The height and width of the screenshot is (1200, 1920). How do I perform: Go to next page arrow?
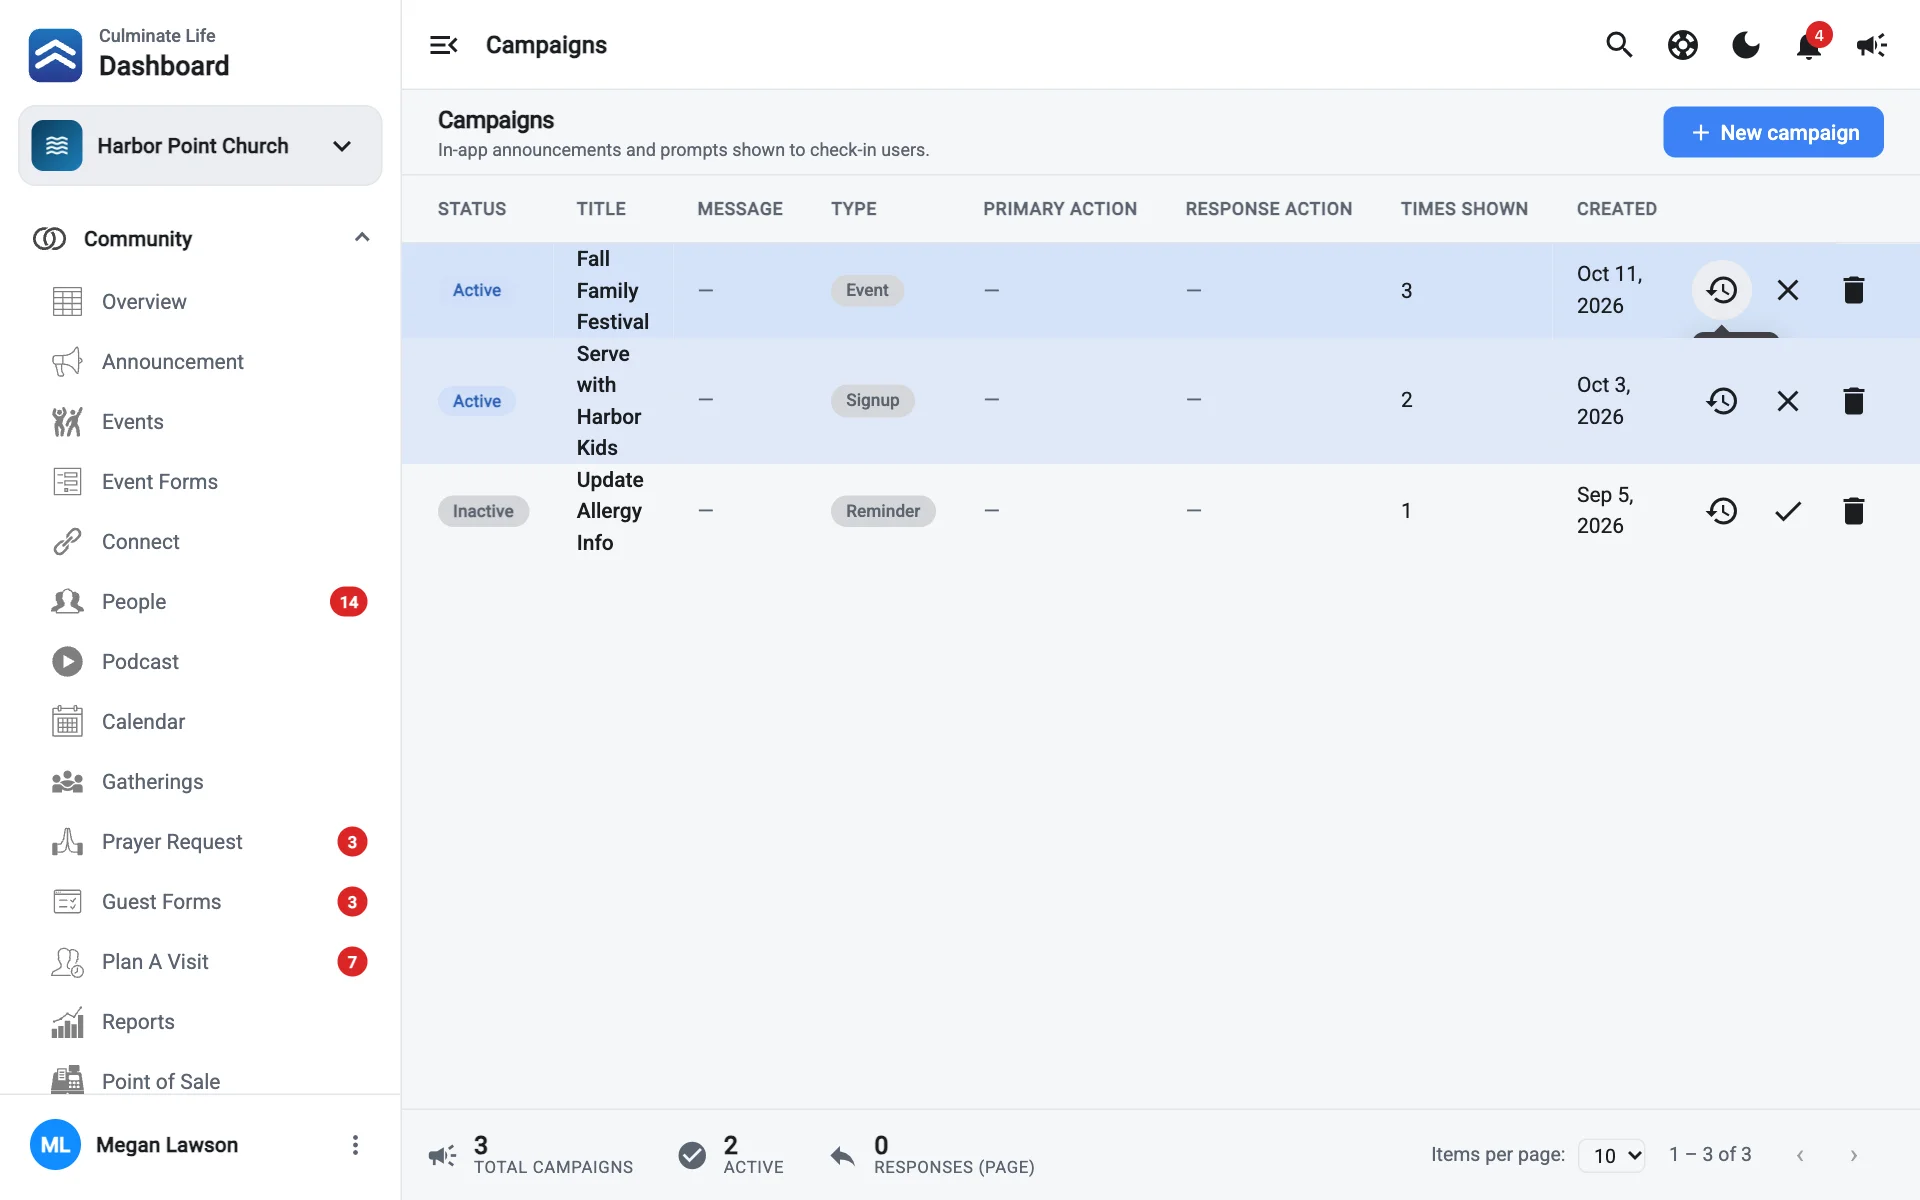pyautogui.click(x=1853, y=1155)
